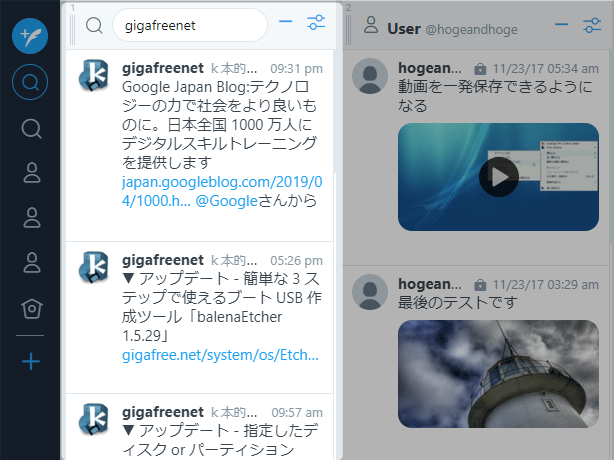Screen dimensions: 614x460
Task: Click the 09:57 am timestamp
Action: [x=297, y=412]
